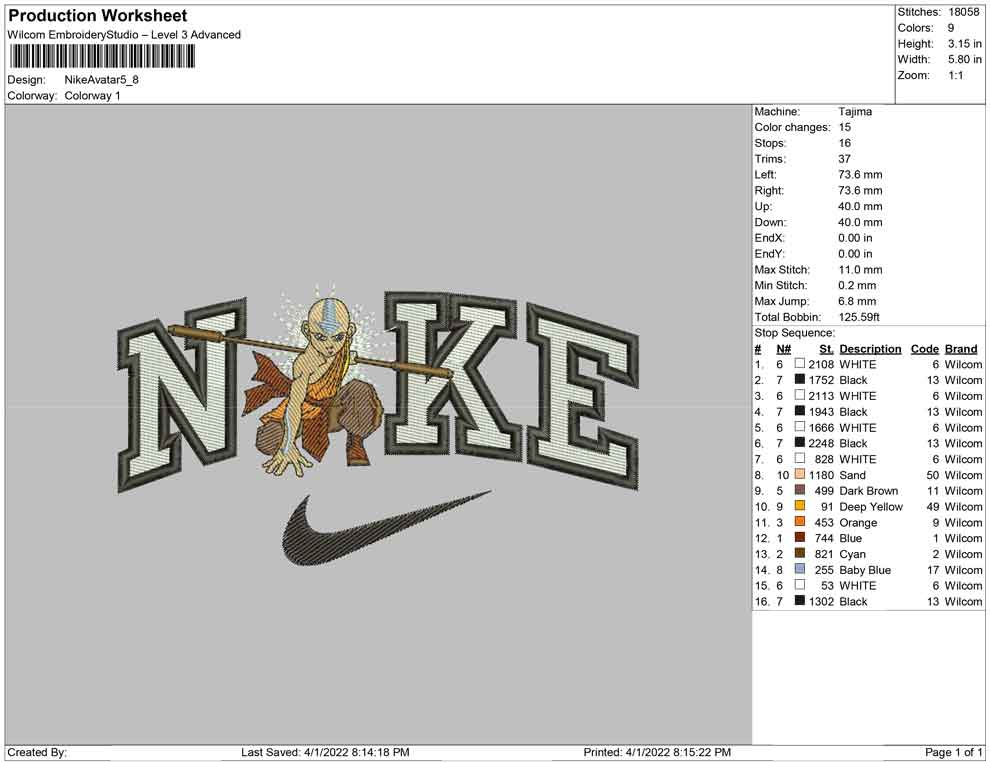990x762 pixels.
Task: Click the Color changes value '15'
Action: 845,127
